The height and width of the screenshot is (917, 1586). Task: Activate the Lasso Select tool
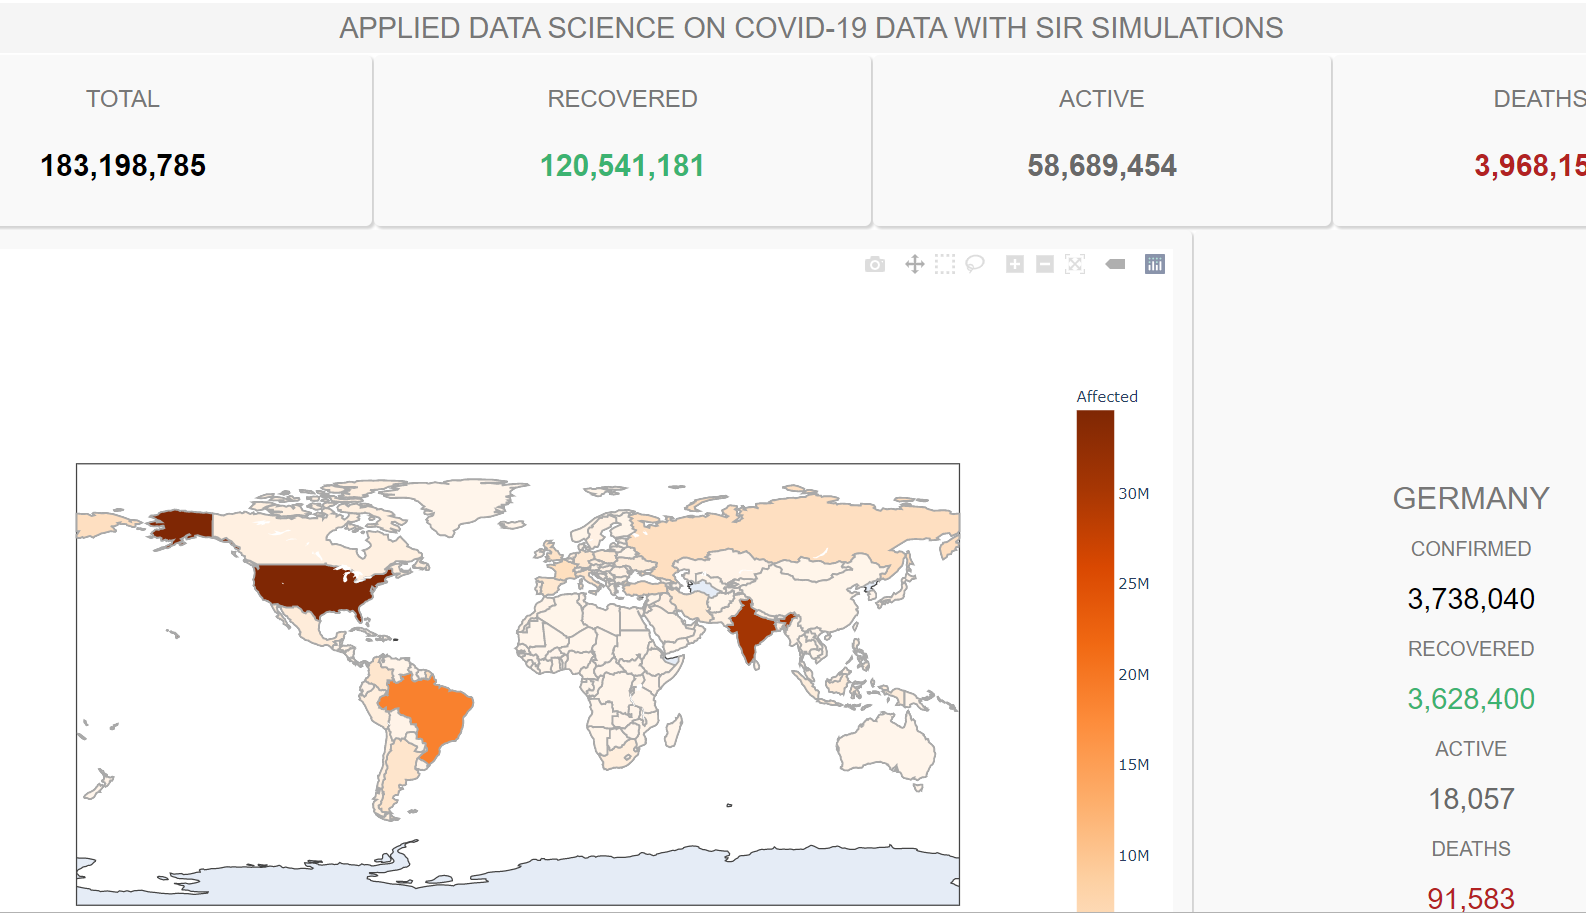click(975, 264)
